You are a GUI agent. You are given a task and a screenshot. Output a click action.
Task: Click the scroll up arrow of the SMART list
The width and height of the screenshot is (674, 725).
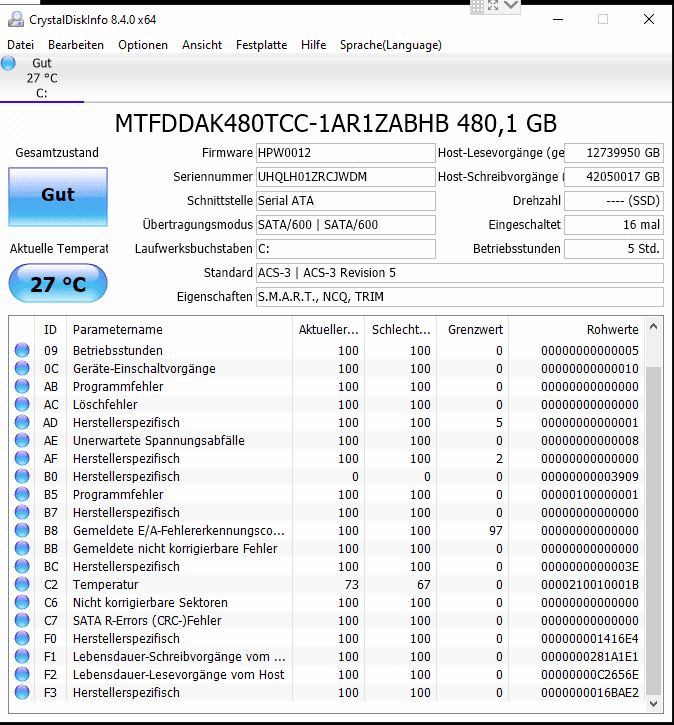pyautogui.click(x=653, y=326)
